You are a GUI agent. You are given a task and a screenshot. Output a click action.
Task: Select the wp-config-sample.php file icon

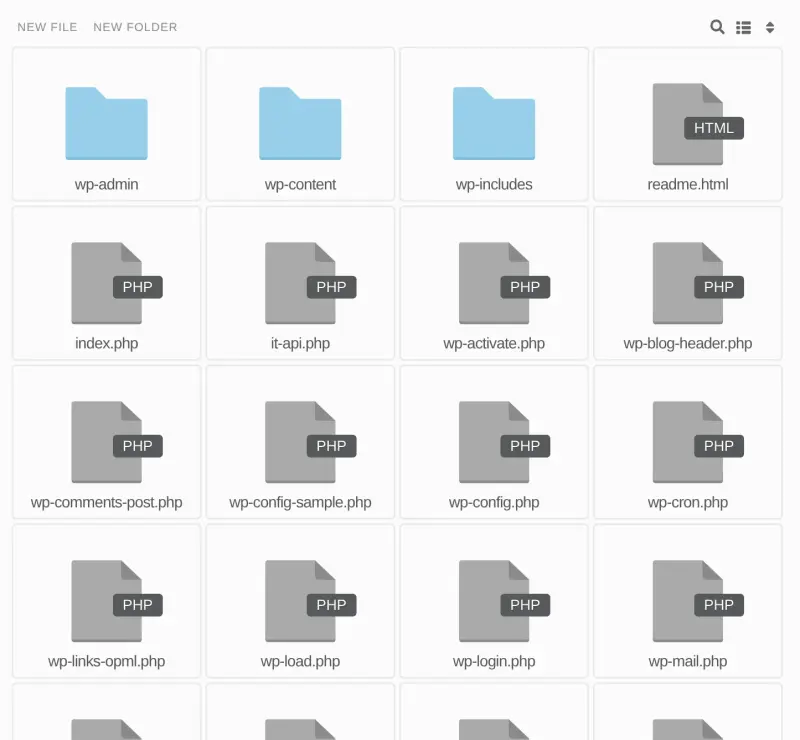click(x=310, y=442)
